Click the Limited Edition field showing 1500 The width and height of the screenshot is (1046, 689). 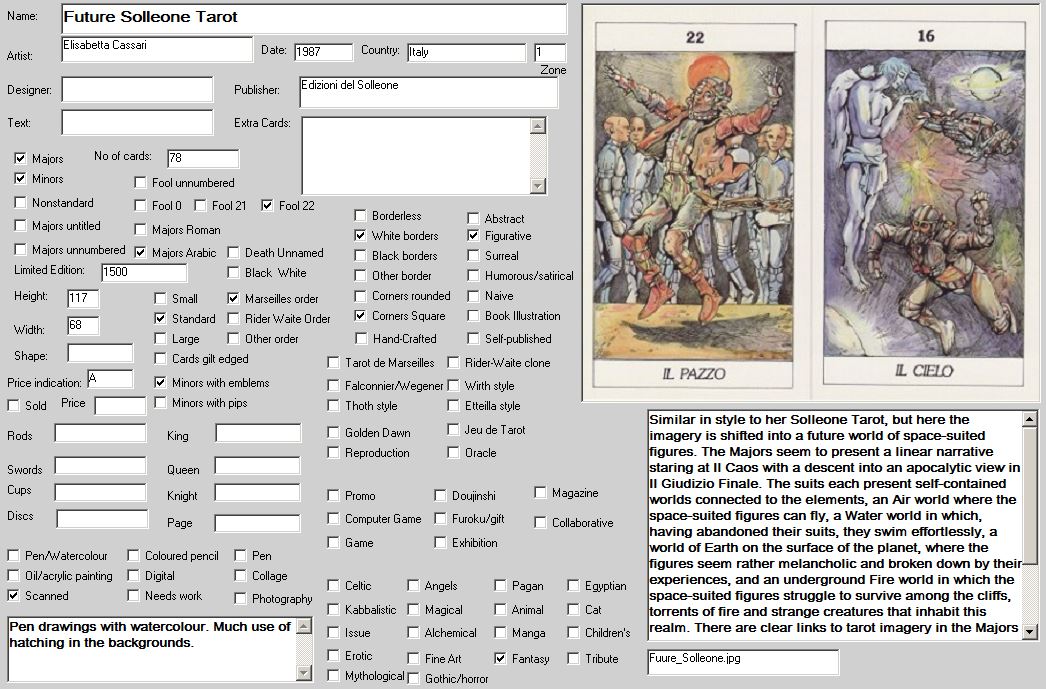click(144, 273)
